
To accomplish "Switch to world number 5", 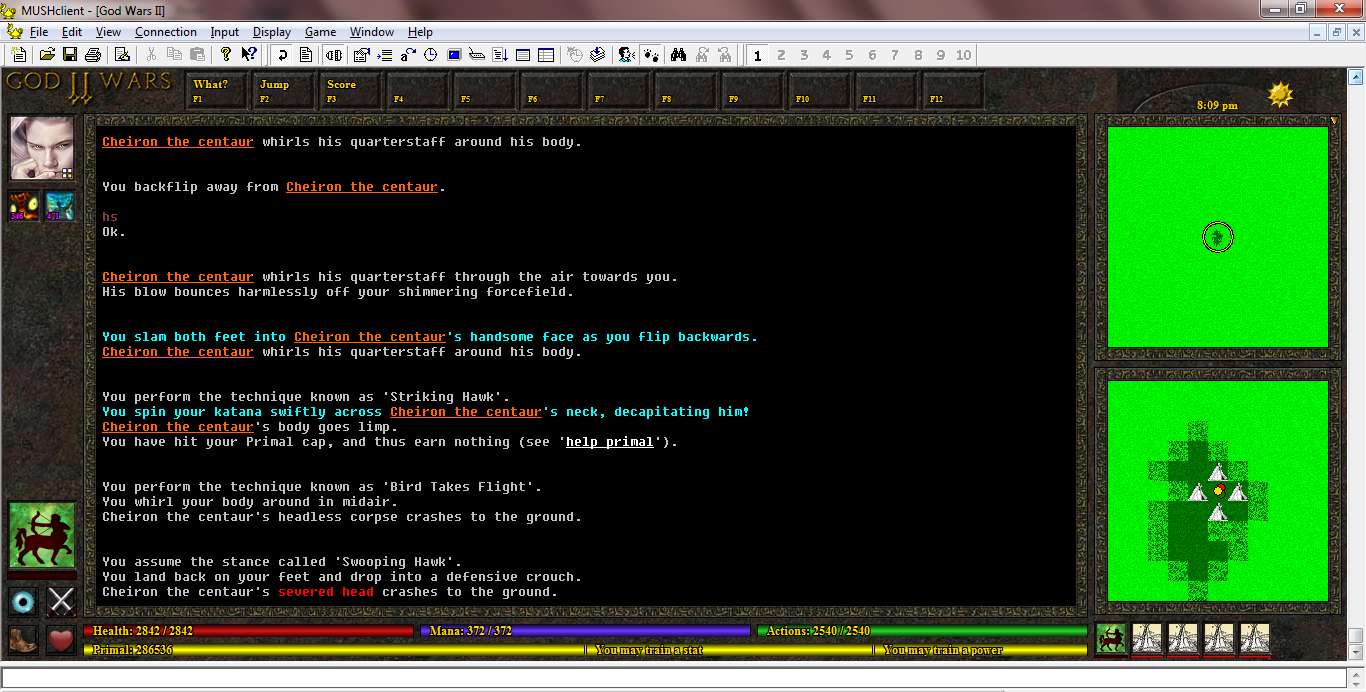I will (849, 55).
